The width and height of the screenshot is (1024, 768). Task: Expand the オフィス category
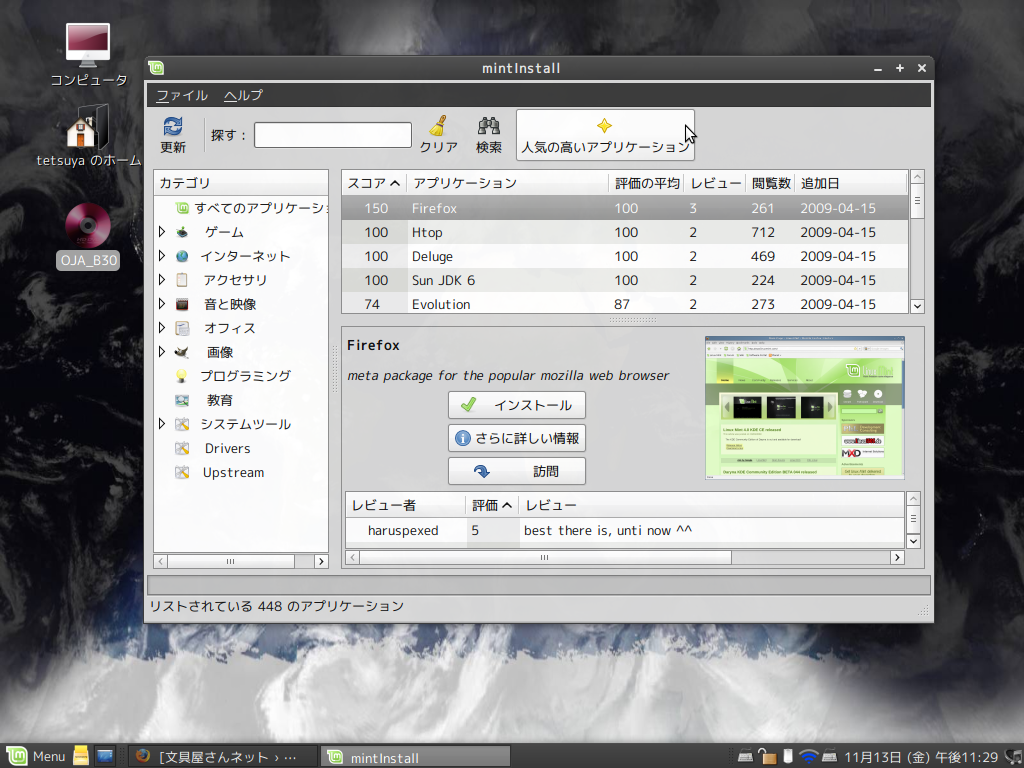[x=162, y=328]
